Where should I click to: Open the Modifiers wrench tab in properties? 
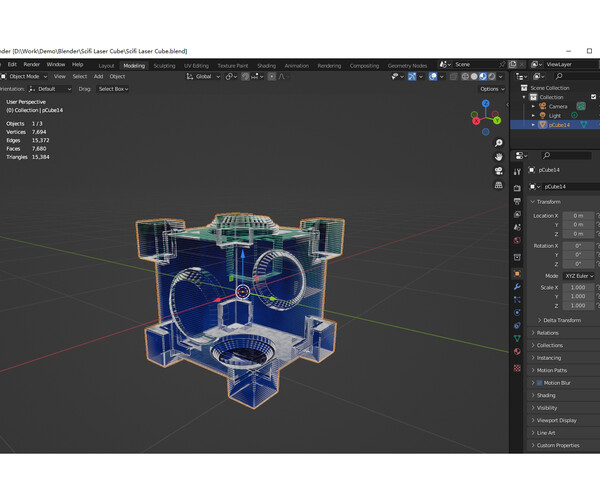[x=517, y=287]
